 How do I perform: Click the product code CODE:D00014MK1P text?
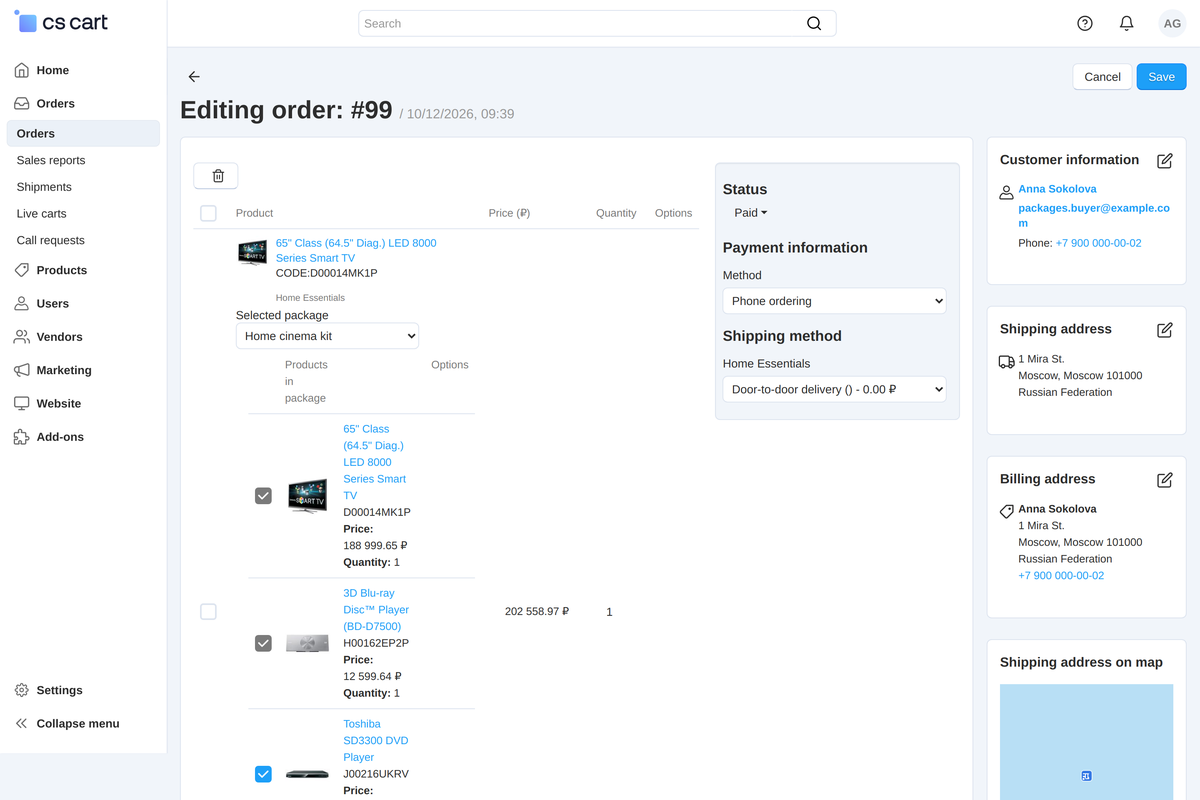point(326,273)
